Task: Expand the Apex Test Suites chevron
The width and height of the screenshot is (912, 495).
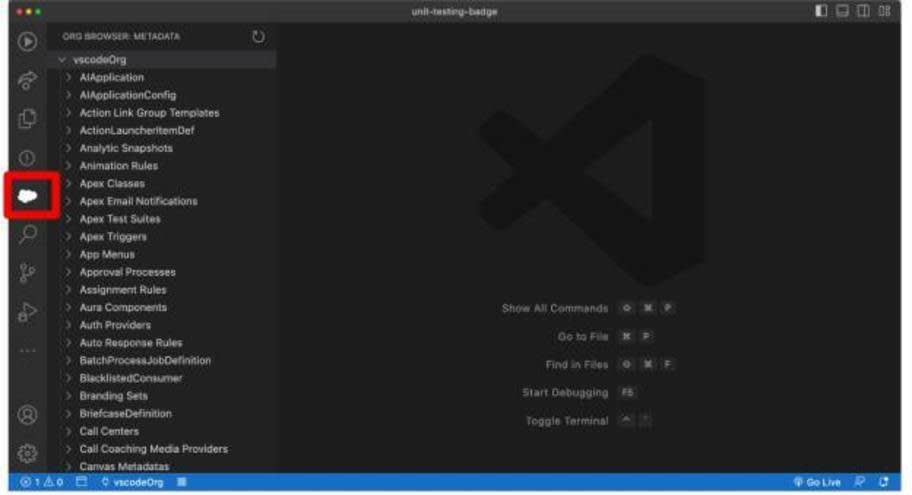Action: tap(69, 219)
